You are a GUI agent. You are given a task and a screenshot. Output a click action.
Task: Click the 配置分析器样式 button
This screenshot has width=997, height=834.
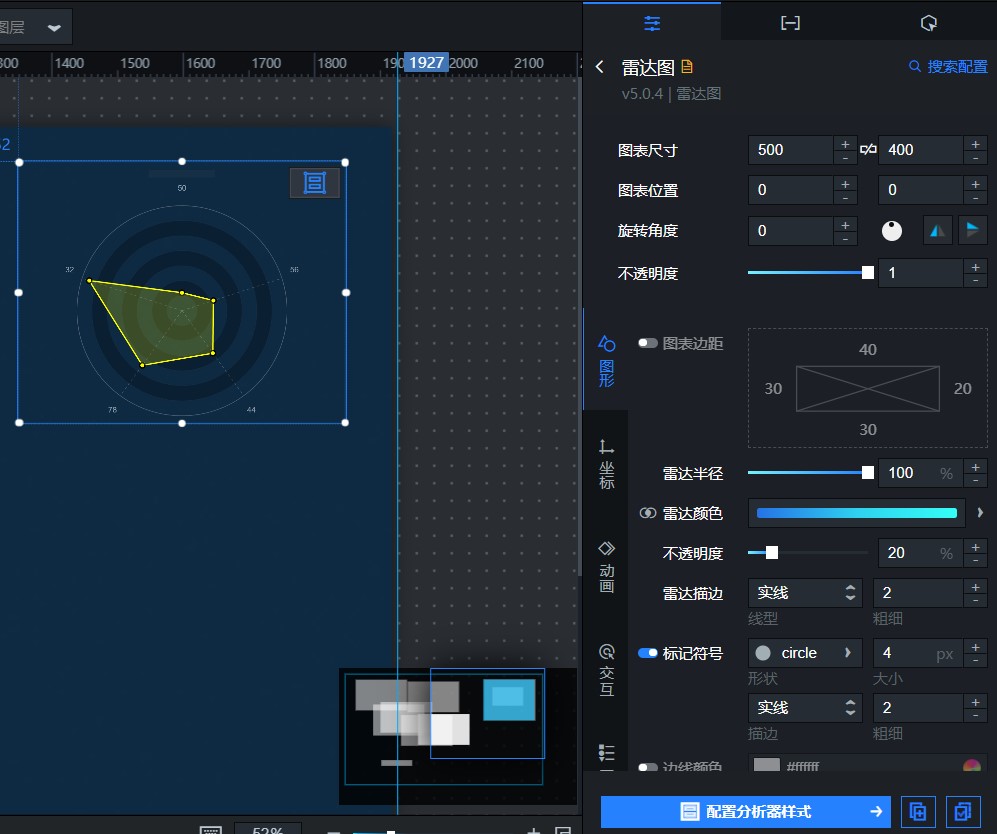[x=746, y=812]
